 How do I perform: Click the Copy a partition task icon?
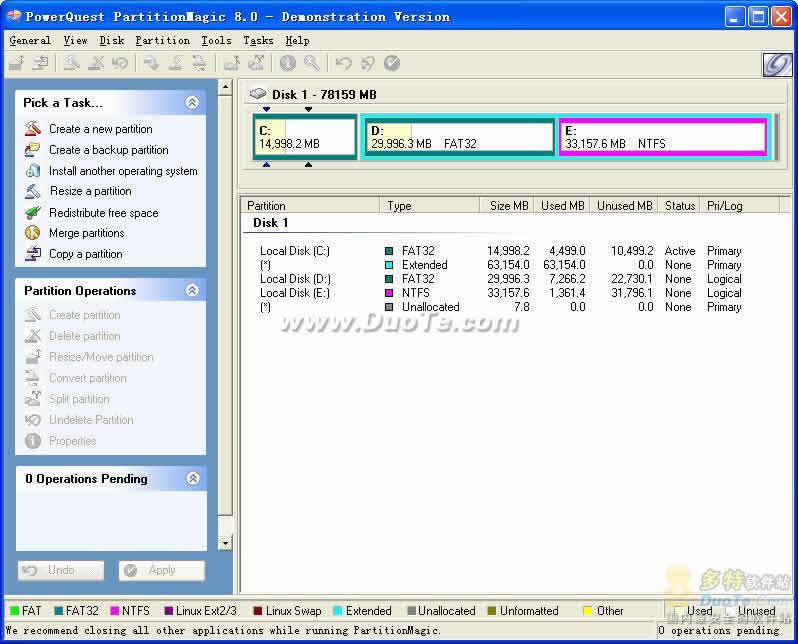[33, 254]
